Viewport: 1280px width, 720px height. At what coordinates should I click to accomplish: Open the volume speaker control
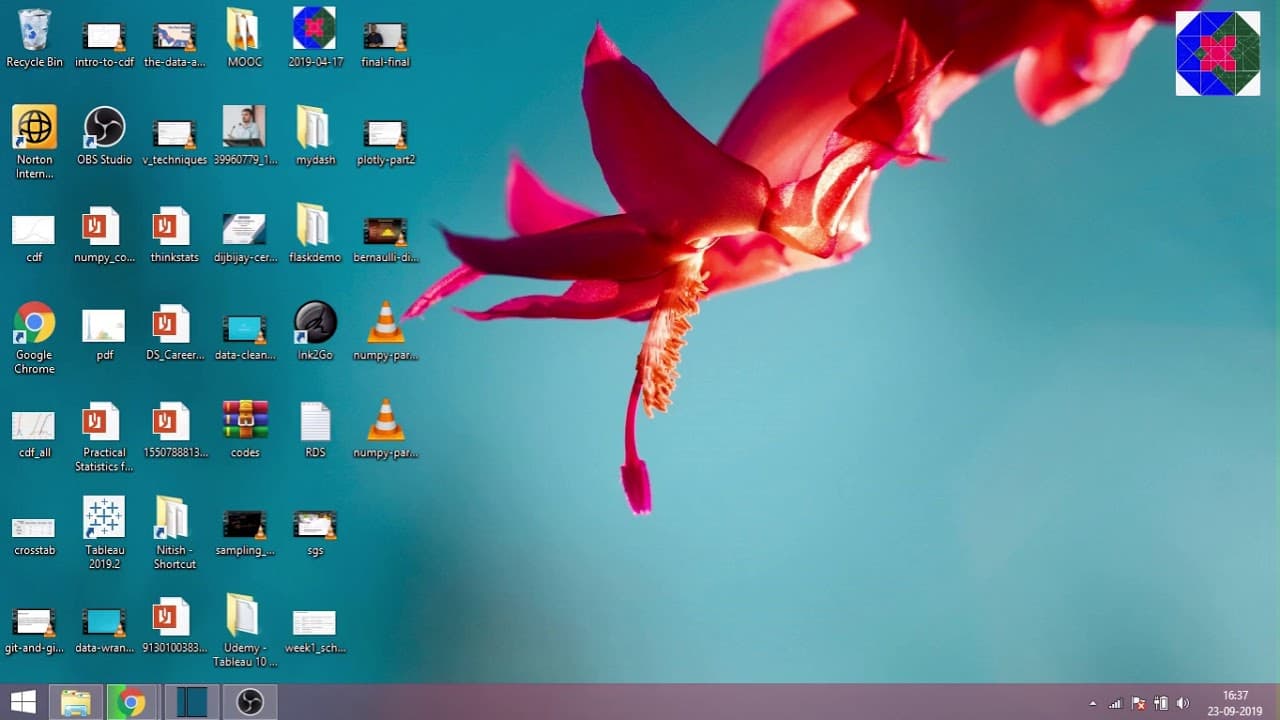click(1183, 703)
